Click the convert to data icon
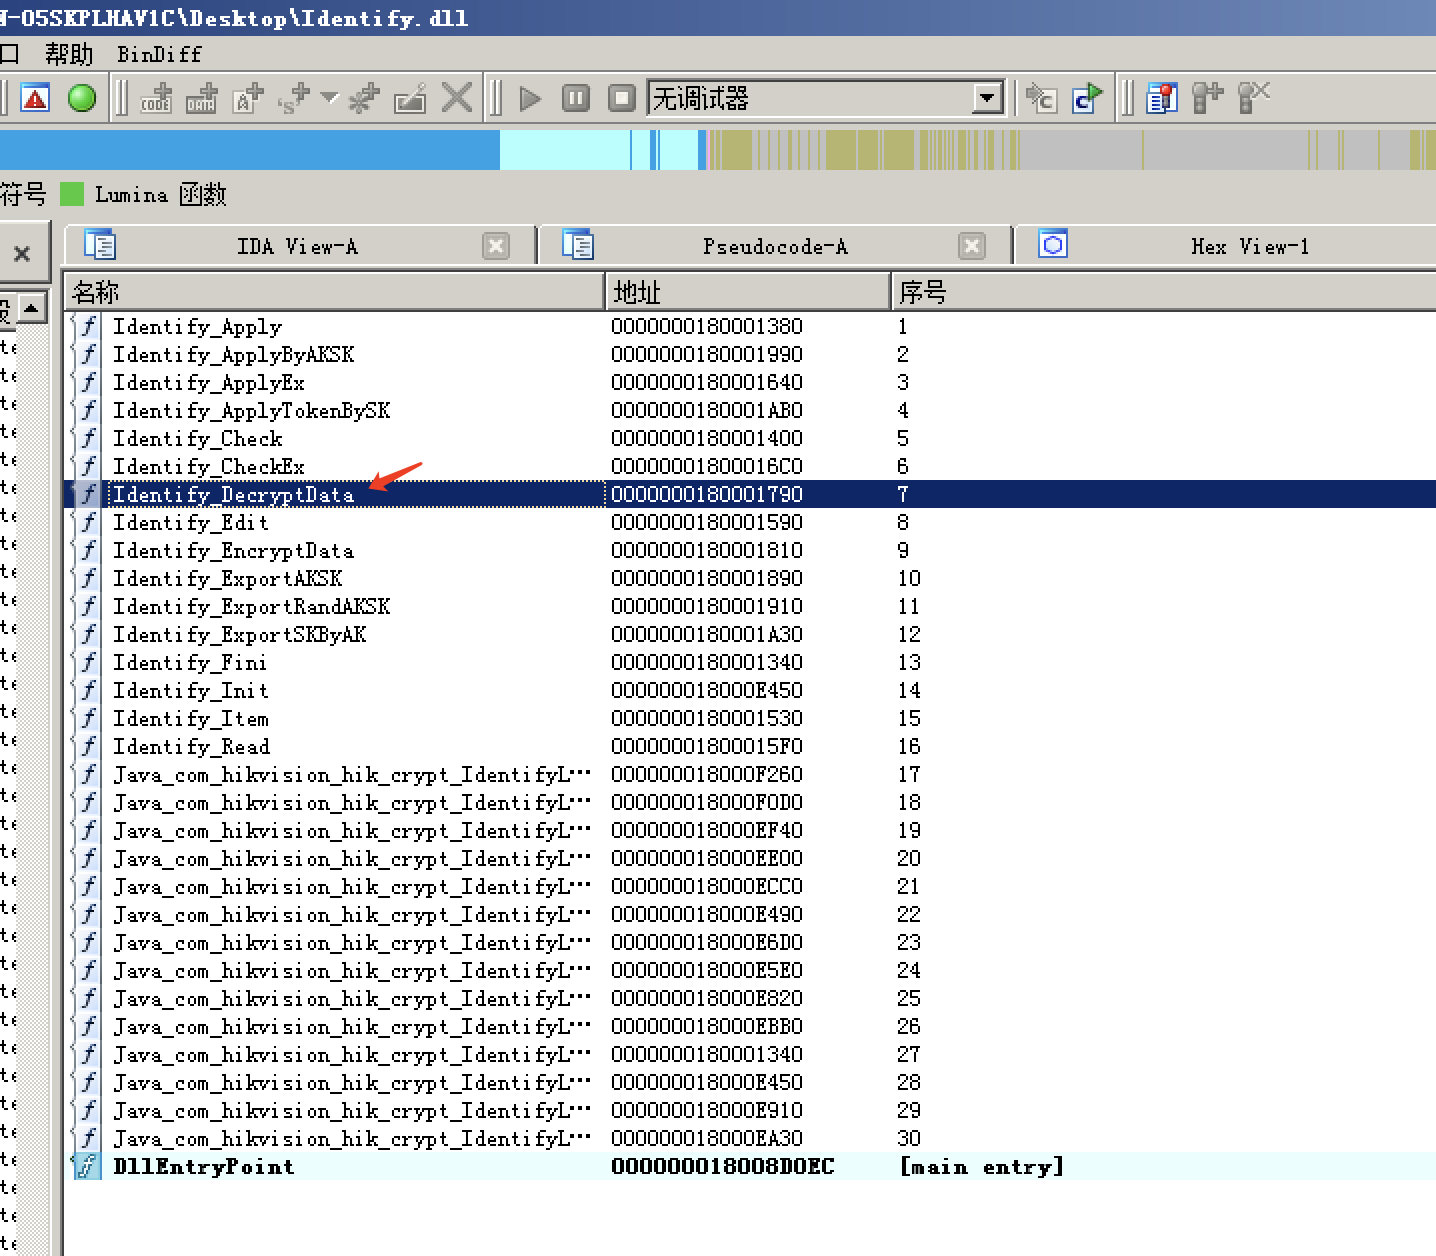The image size is (1436, 1256). point(201,98)
